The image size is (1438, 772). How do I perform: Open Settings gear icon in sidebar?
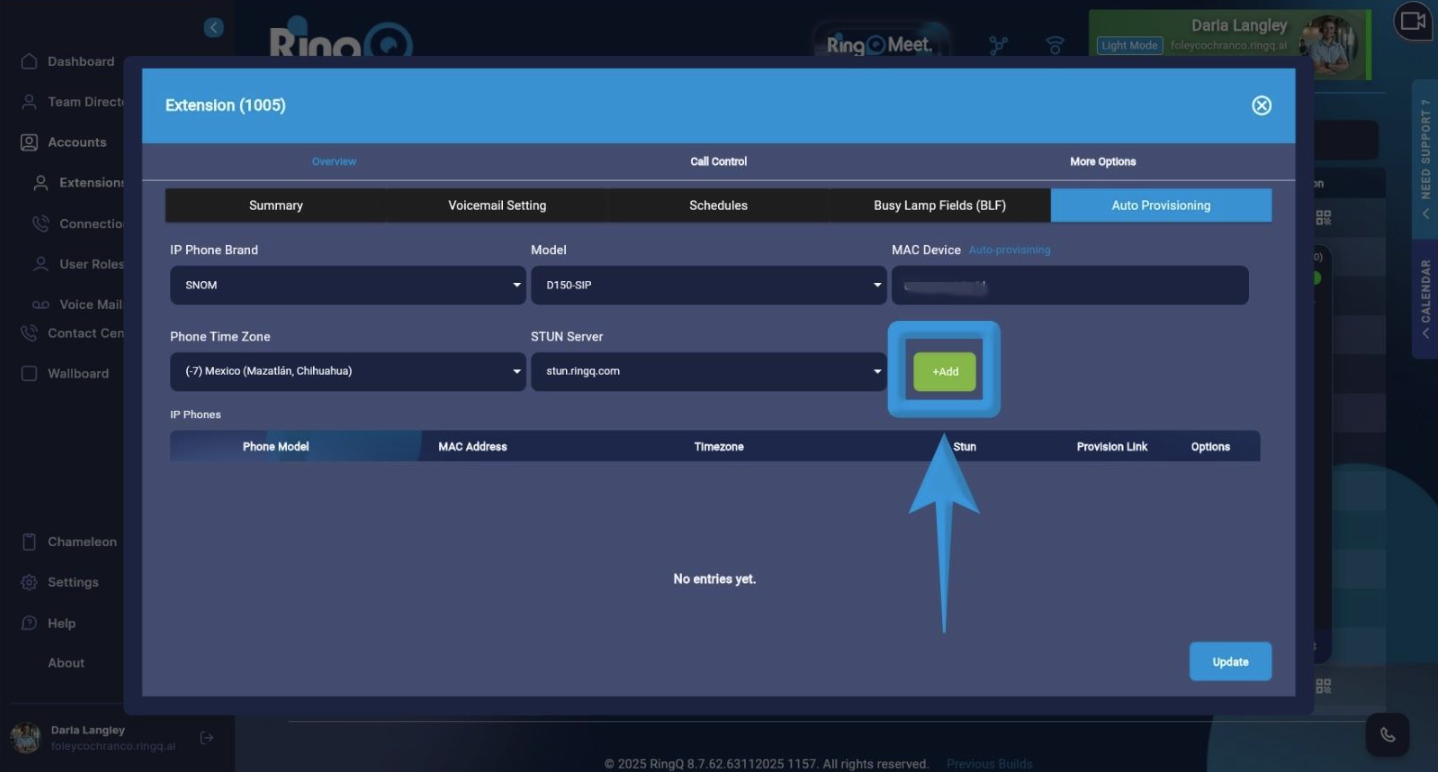click(30, 582)
